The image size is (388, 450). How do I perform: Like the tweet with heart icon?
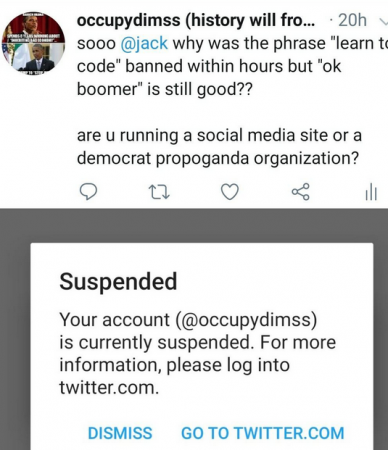tap(230, 192)
